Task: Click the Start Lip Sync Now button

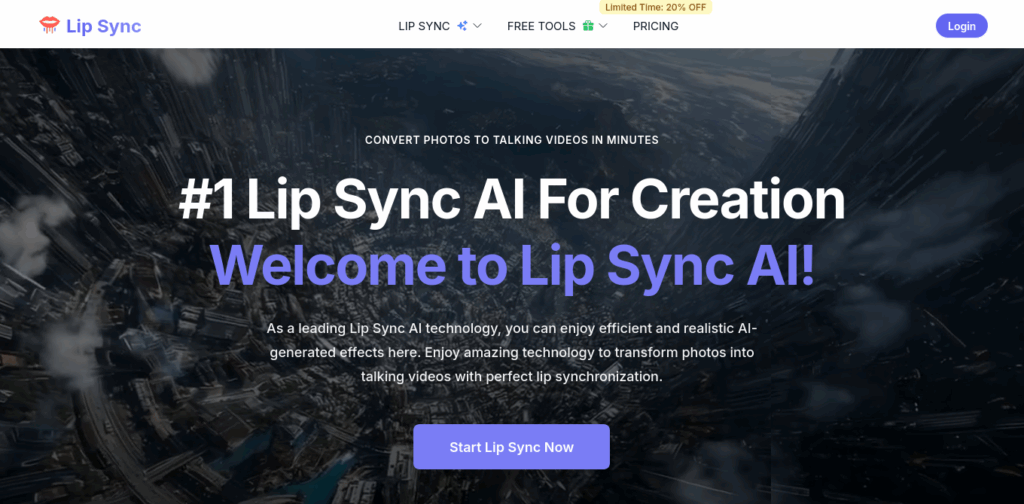Action: point(511,447)
